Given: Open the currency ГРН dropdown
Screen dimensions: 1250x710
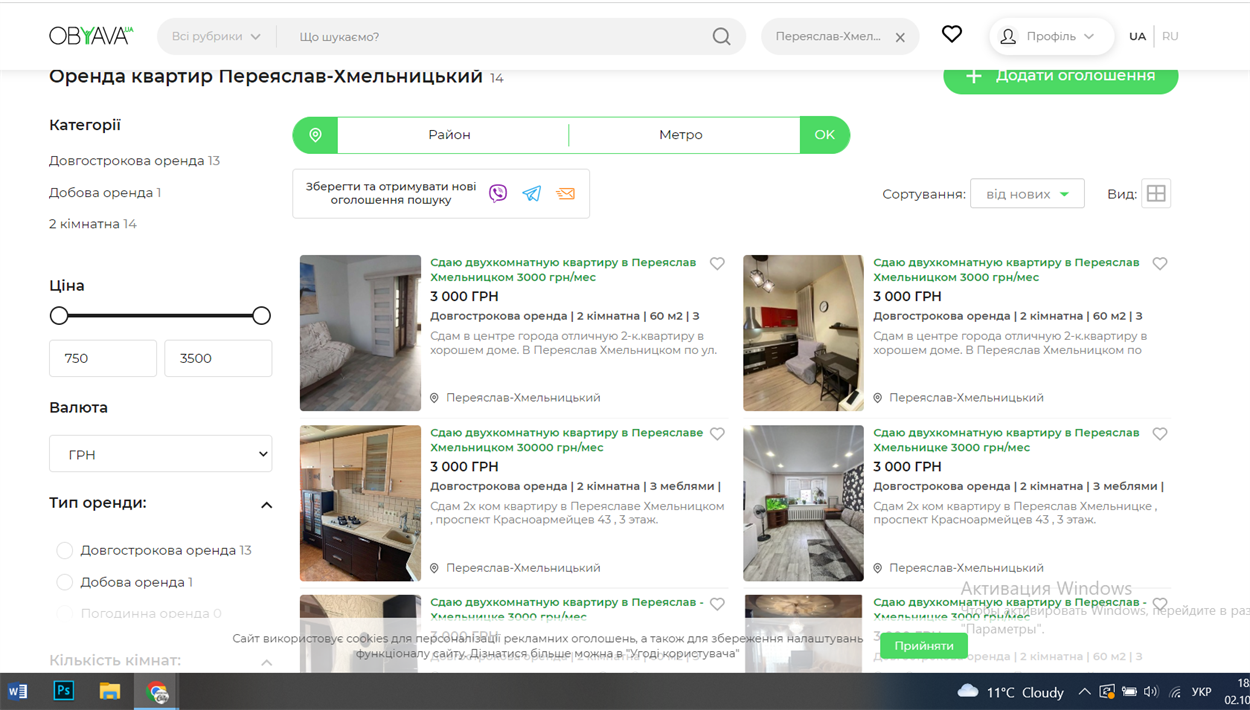Looking at the screenshot, I should pos(161,454).
